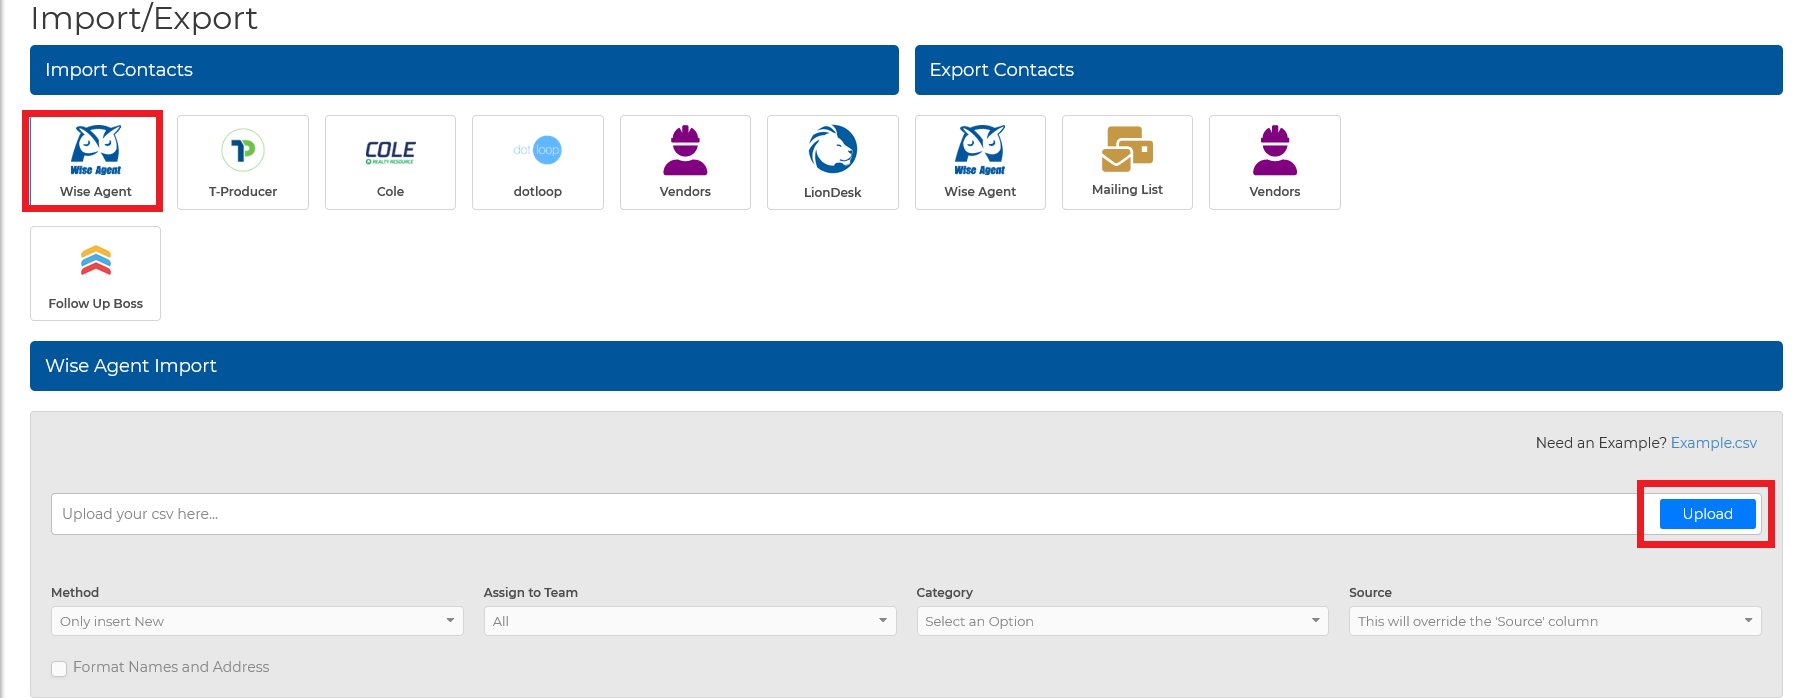This screenshot has height=698, width=1813.
Task: Click the Category field label
Action: pos(944,592)
